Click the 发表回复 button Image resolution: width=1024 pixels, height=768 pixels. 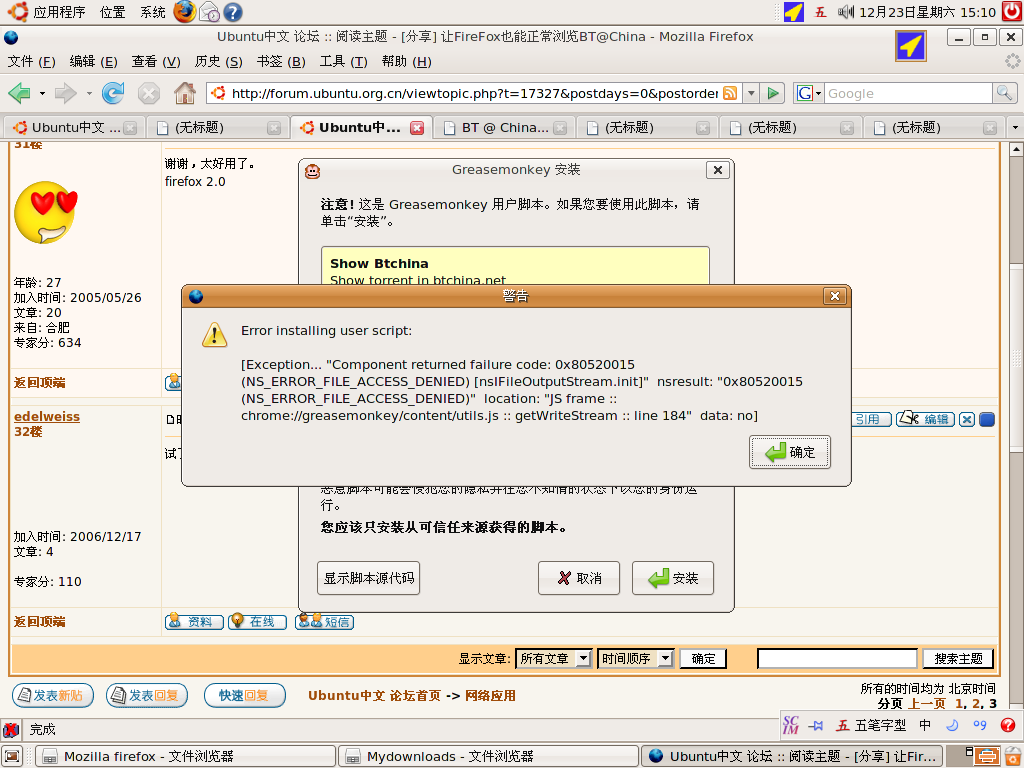147,696
